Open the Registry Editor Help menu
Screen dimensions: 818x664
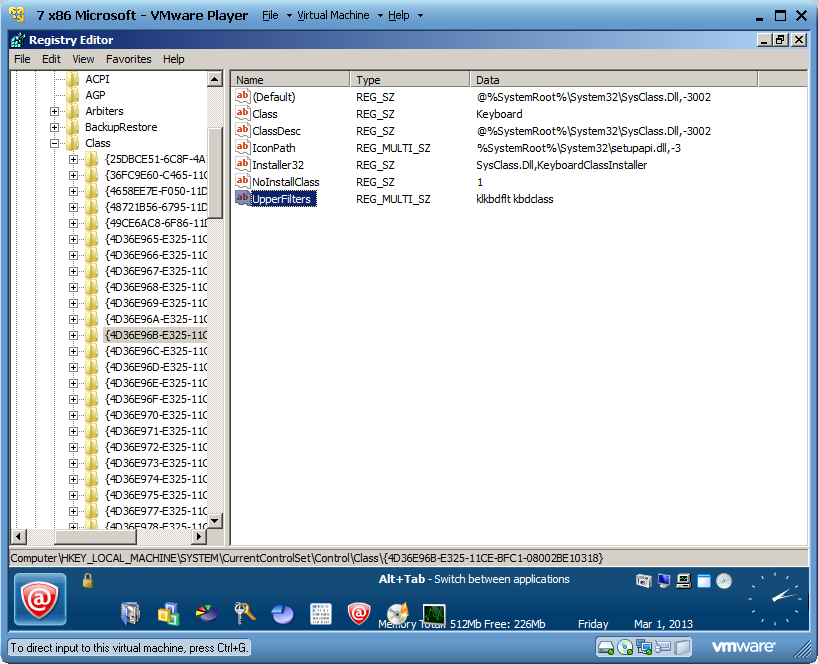pos(174,59)
